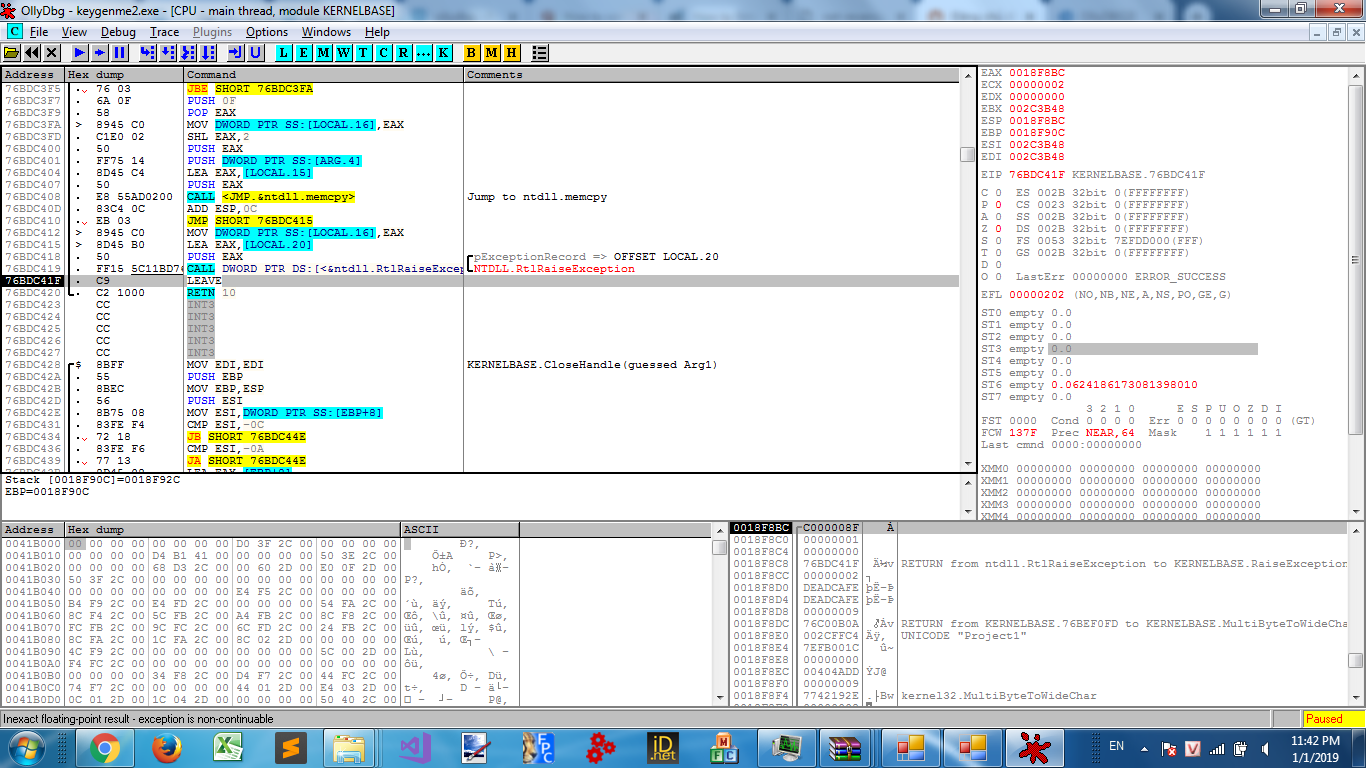Click disassembly Hex dump column header
This screenshot has height=768, width=1366.
(124, 74)
